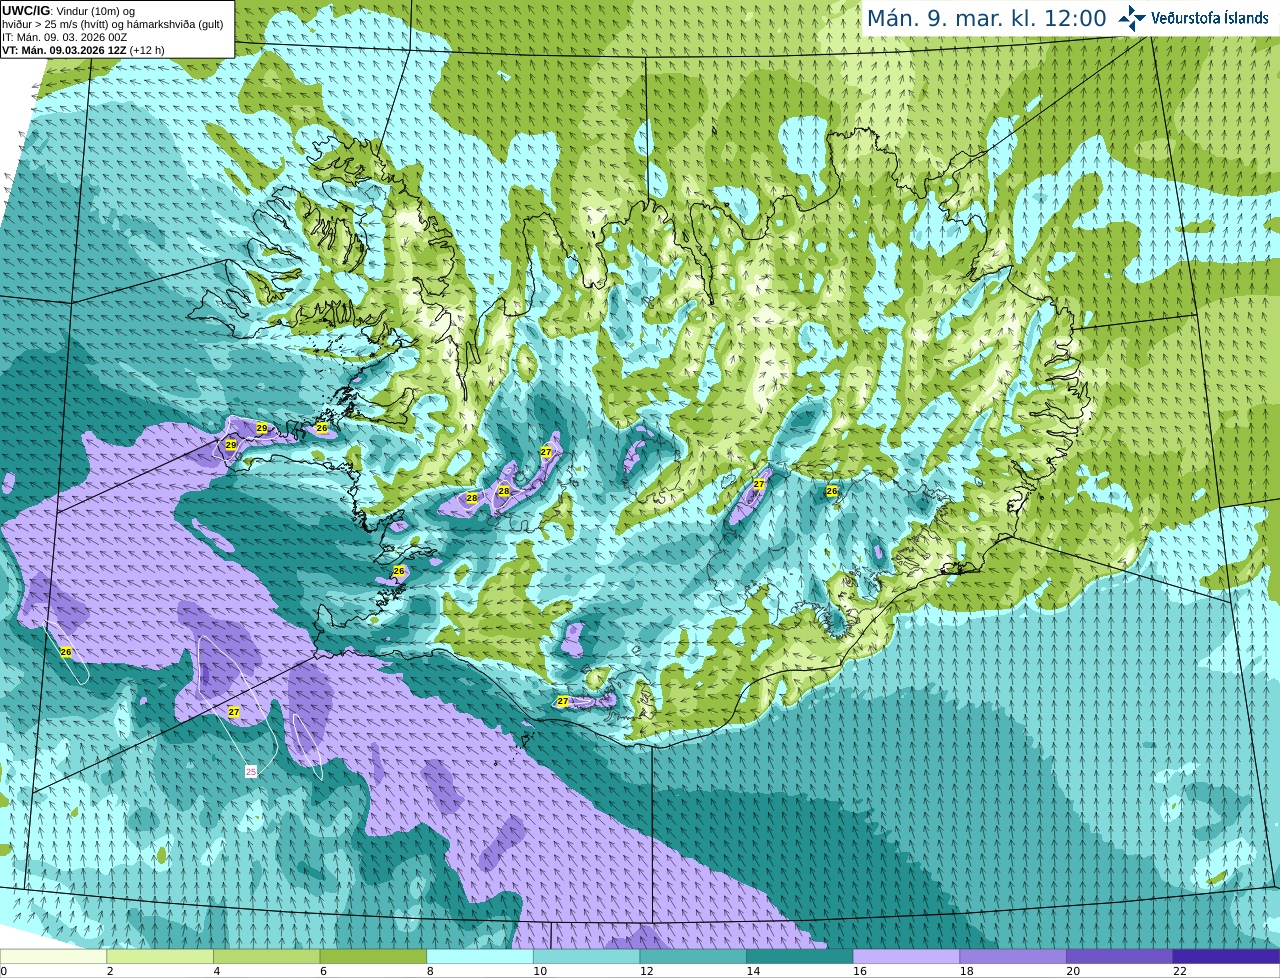Click the legend scale label '14'
Image resolution: width=1280 pixels, height=978 pixels.
coord(753,971)
